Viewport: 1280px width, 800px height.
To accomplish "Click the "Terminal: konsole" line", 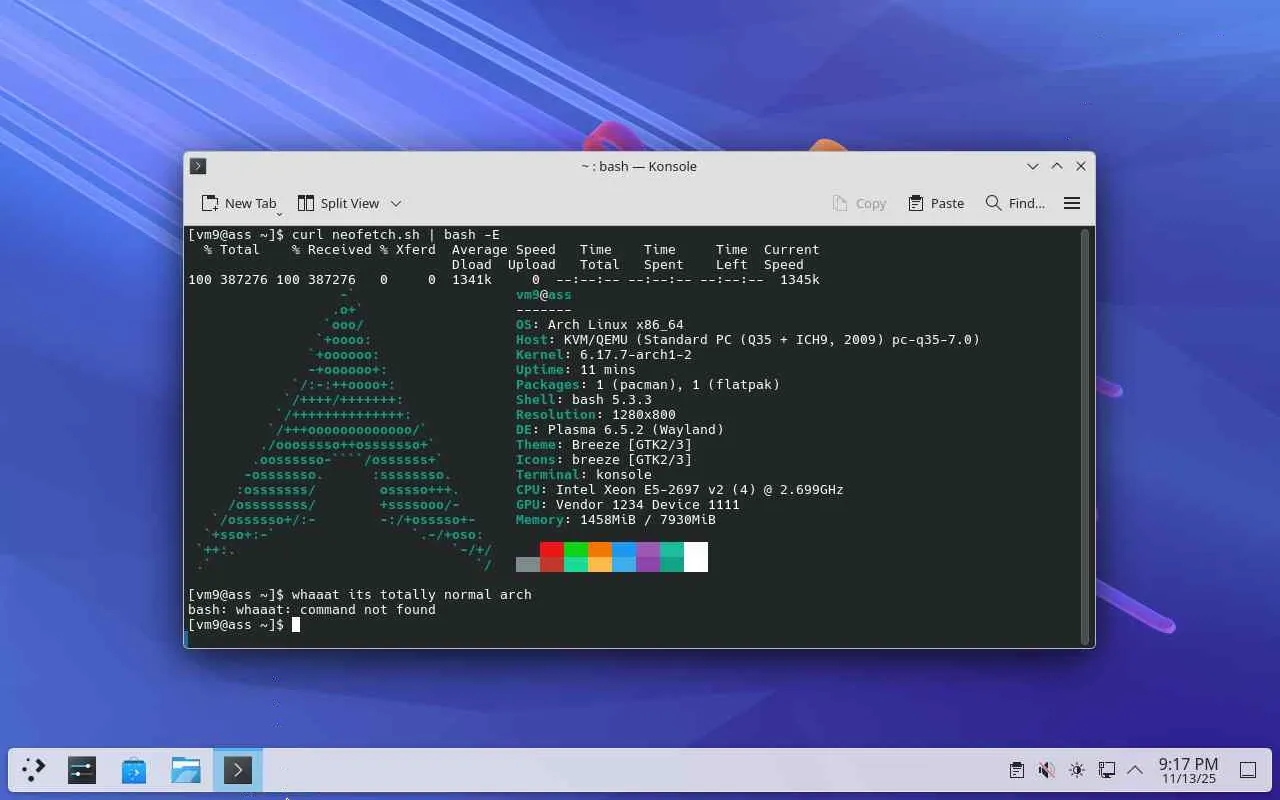I will (584, 475).
